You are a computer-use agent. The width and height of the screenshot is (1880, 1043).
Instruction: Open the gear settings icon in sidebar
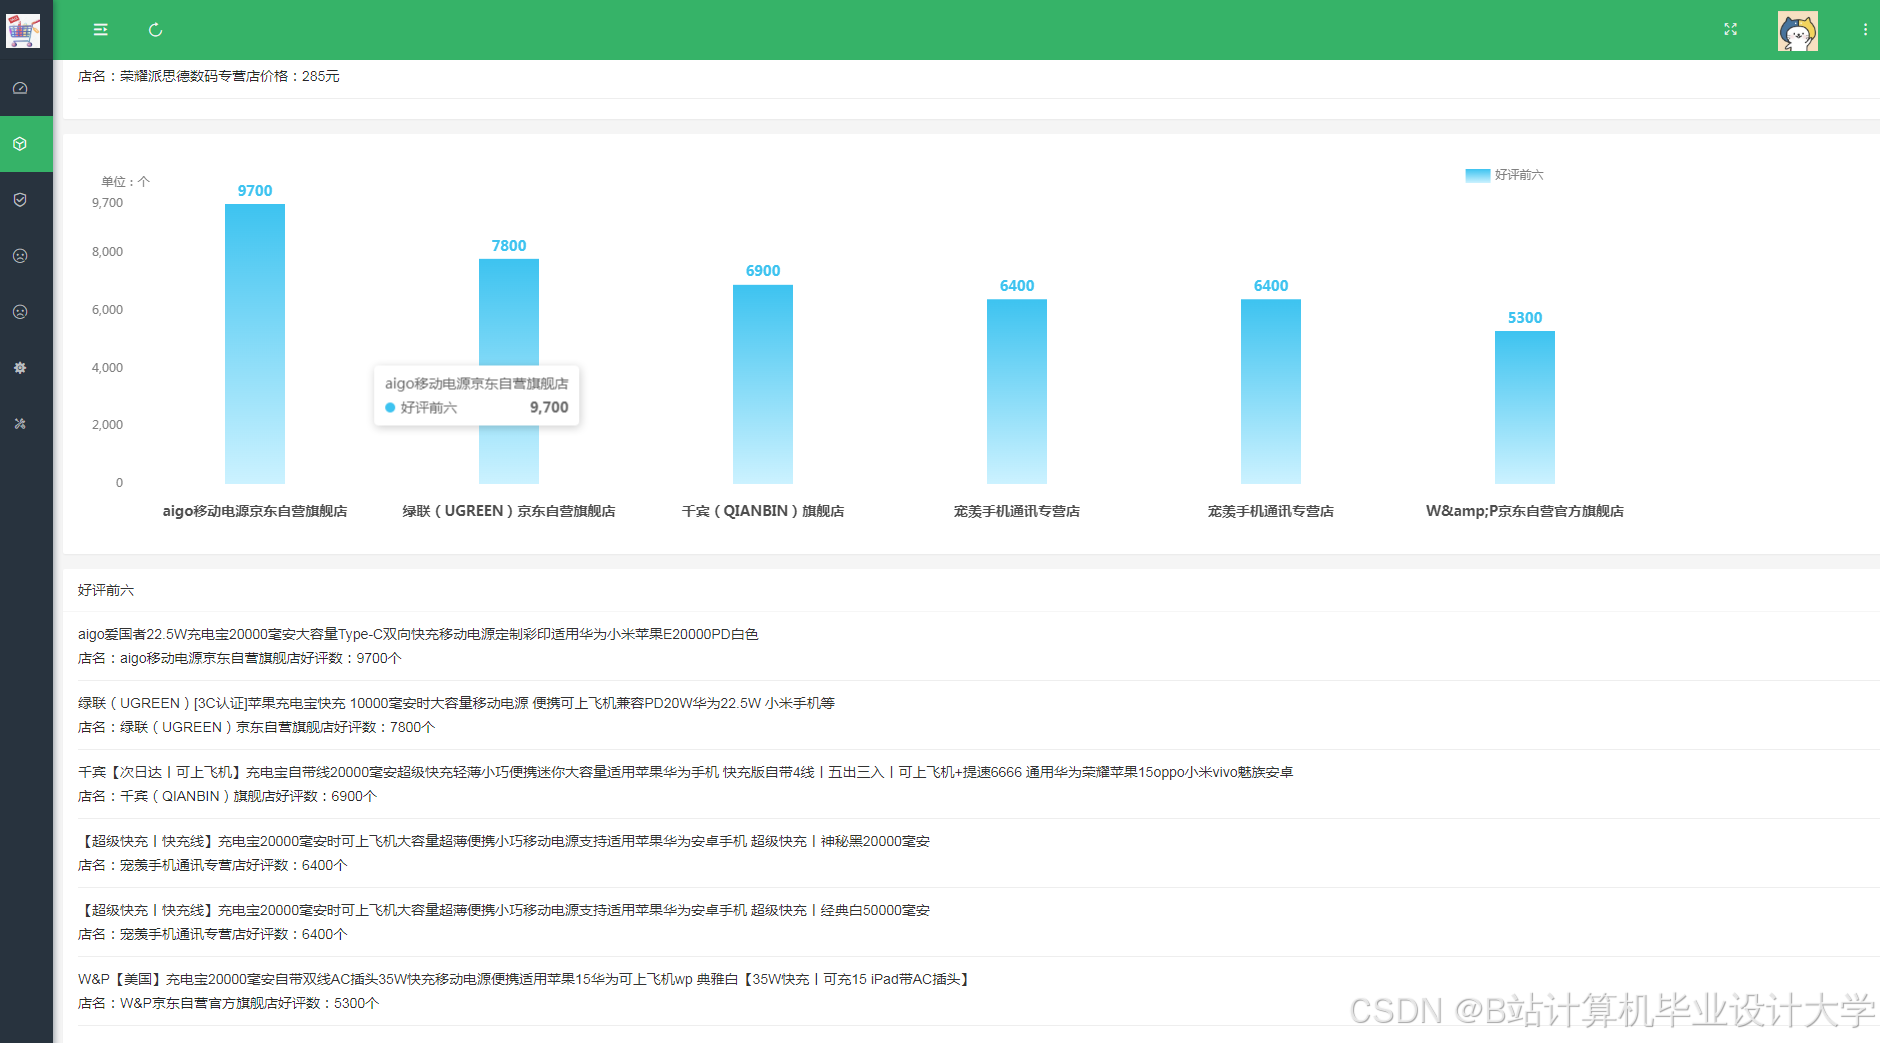[x=20, y=368]
